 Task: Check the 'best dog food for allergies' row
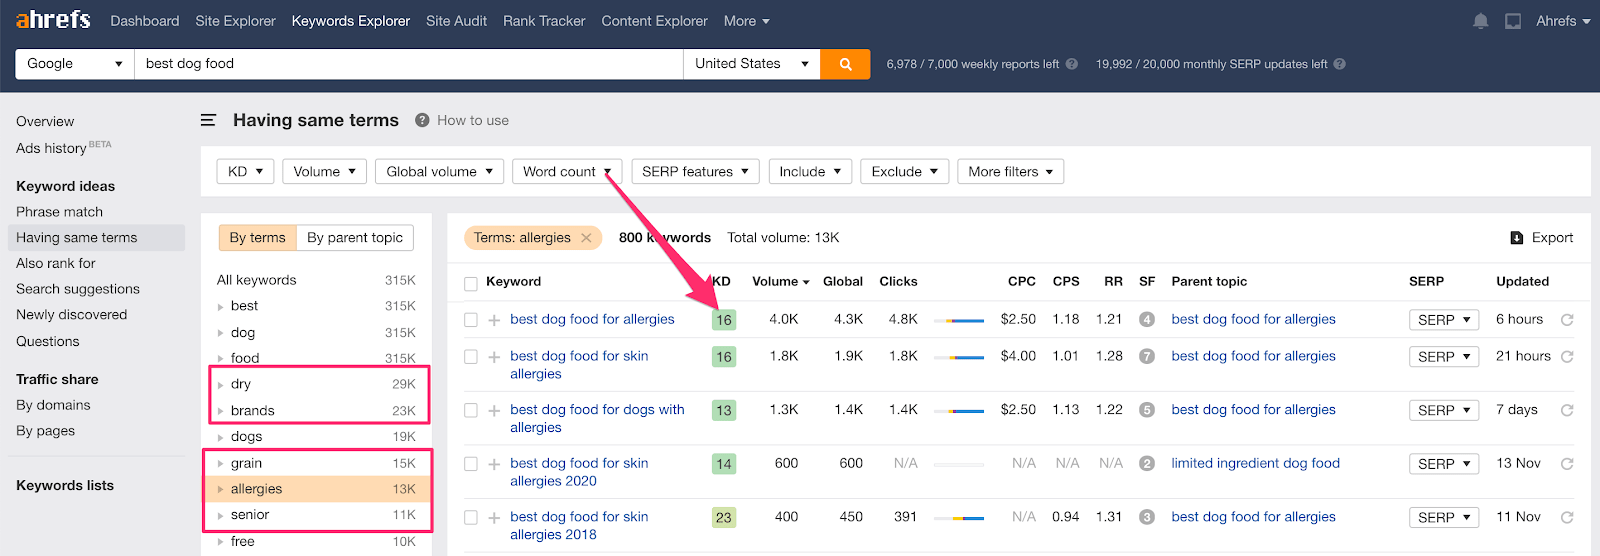tap(471, 320)
